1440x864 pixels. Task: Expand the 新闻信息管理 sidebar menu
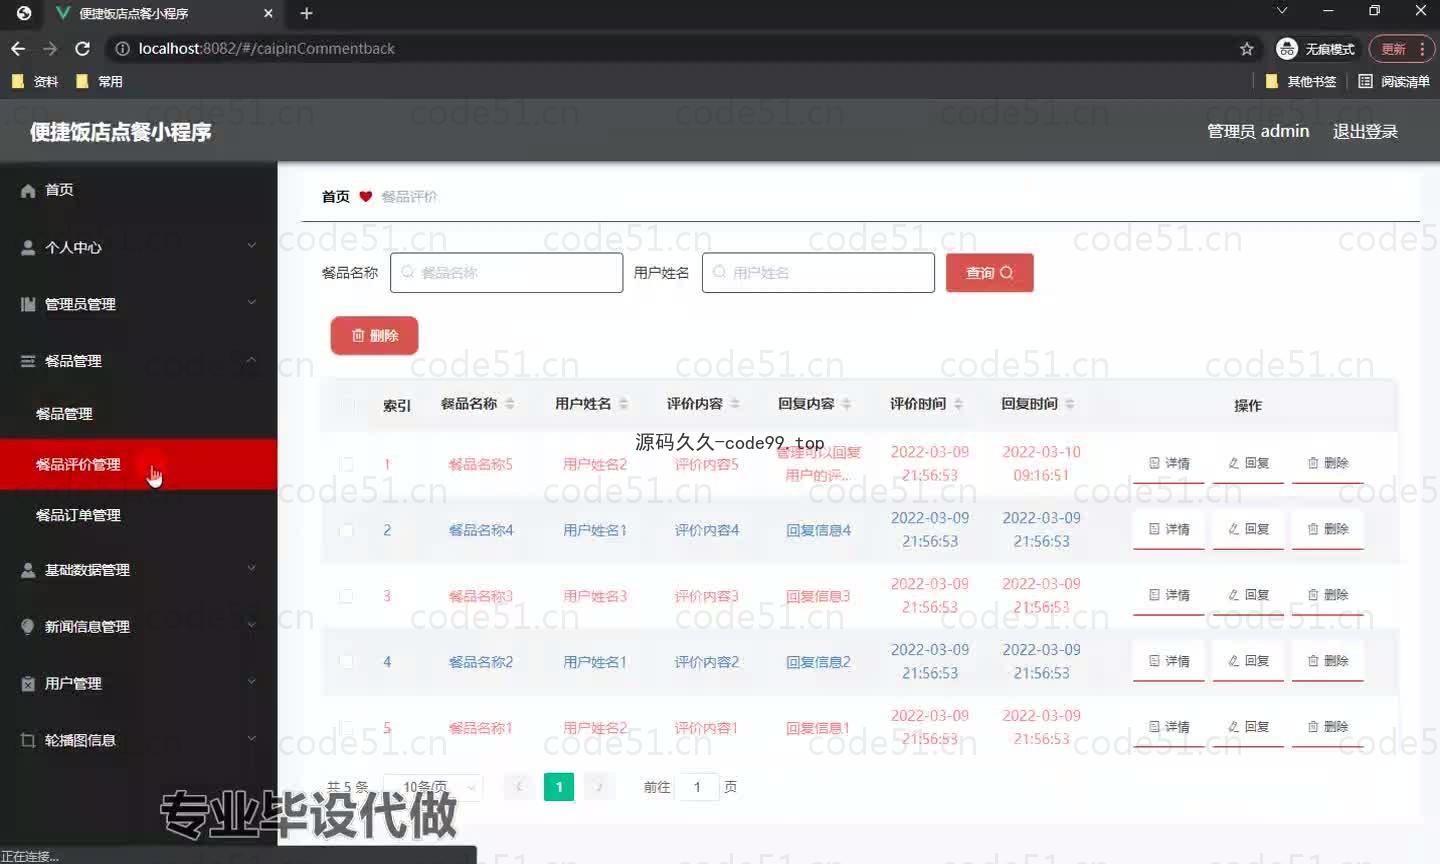tap(138, 627)
